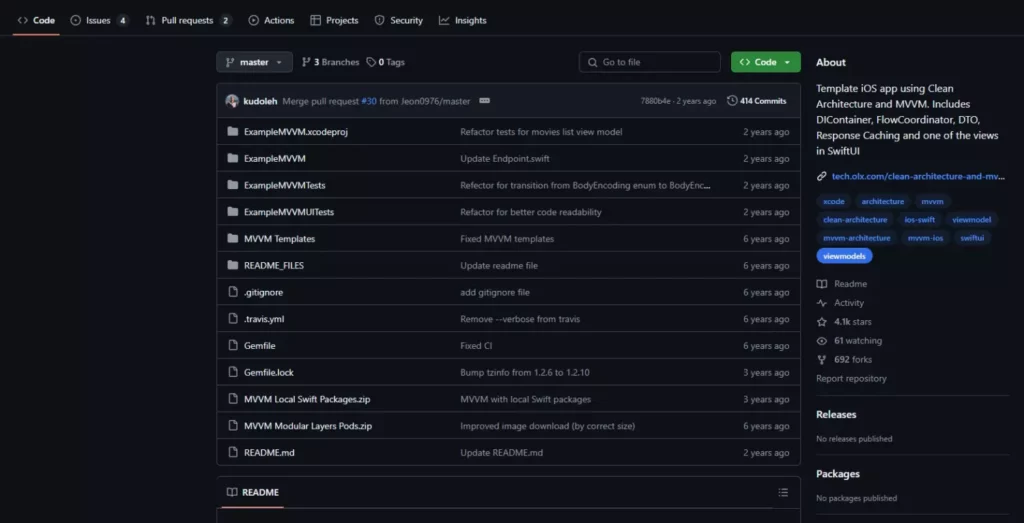The height and width of the screenshot is (523, 1024).
Task: Open commit 'Remove --verbose from travis'
Action: point(520,319)
